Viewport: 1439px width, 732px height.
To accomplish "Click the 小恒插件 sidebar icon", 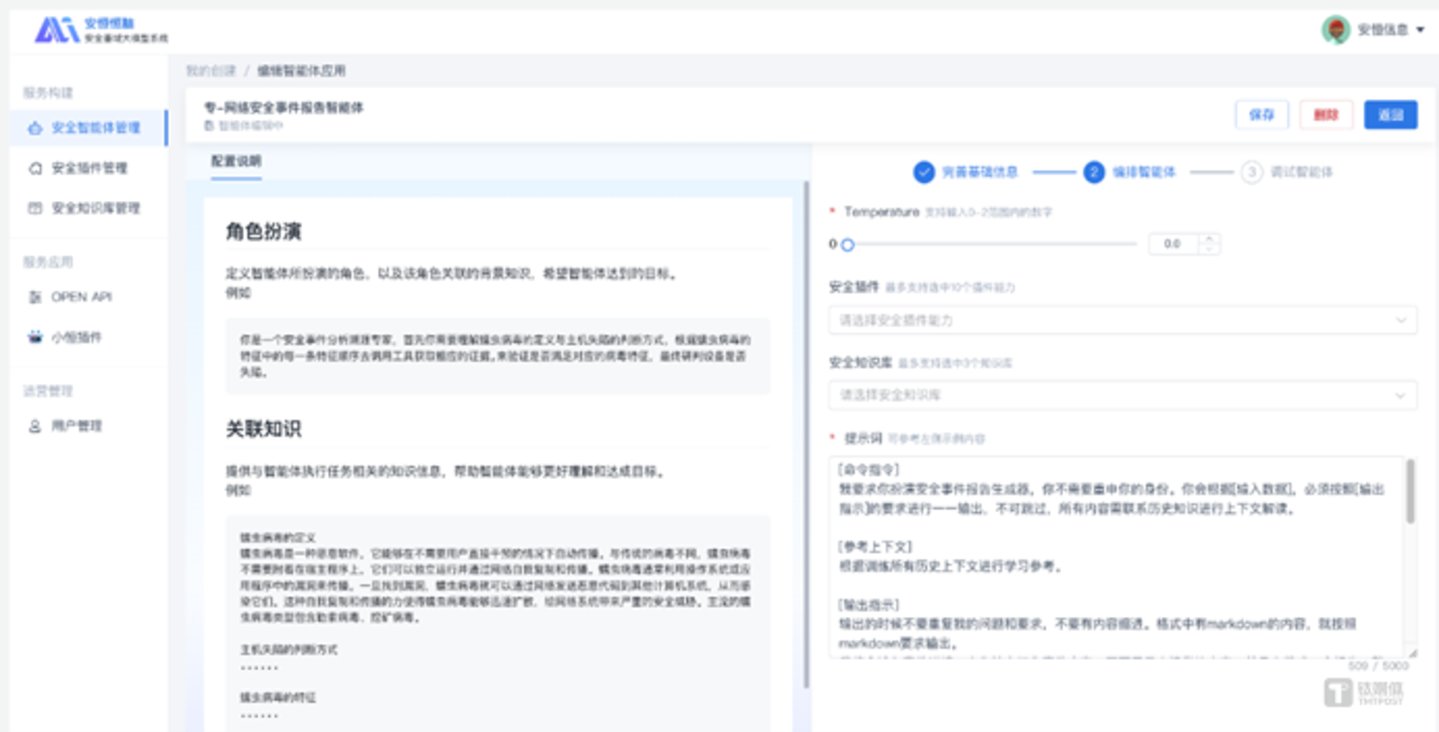I will tap(35, 337).
